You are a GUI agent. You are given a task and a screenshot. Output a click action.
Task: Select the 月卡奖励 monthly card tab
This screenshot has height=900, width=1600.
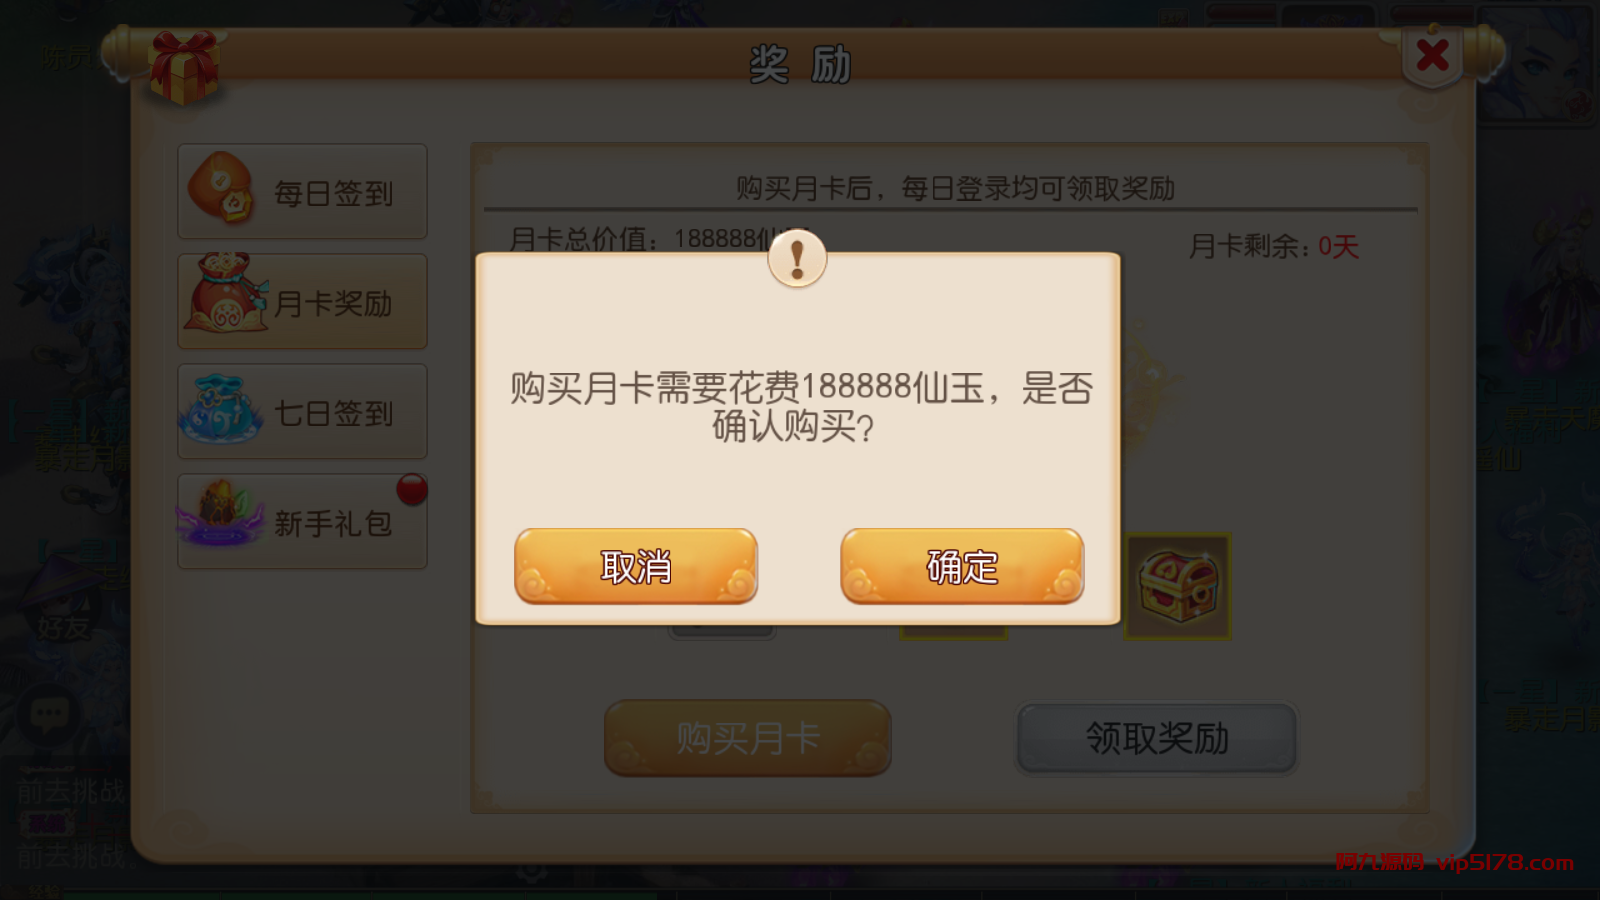pyautogui.click(x=302, y=301)
